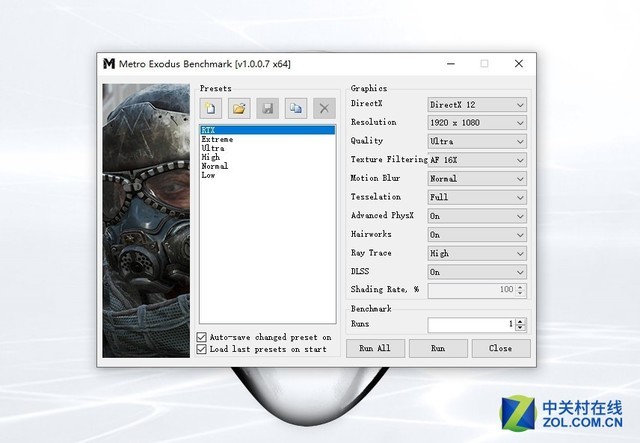The image size is (640, 443).
Task: Decrease Shading Rate with down arrow
Action: coord(520,294)
